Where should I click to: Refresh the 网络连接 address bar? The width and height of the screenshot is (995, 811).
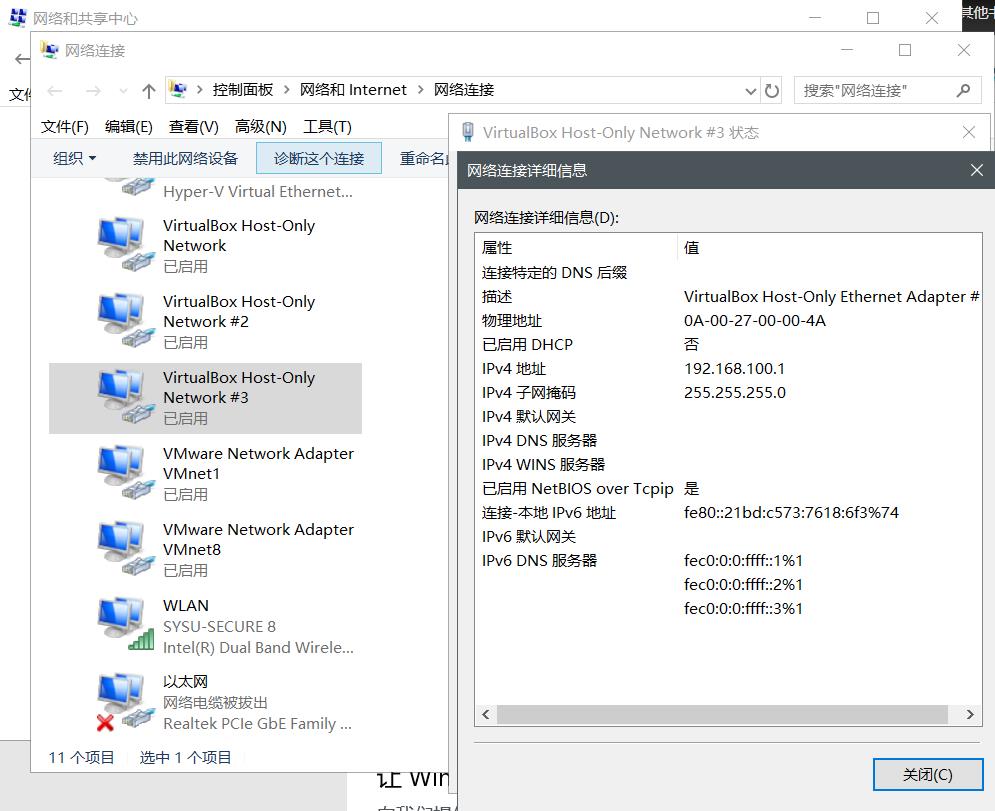point(772,91)
